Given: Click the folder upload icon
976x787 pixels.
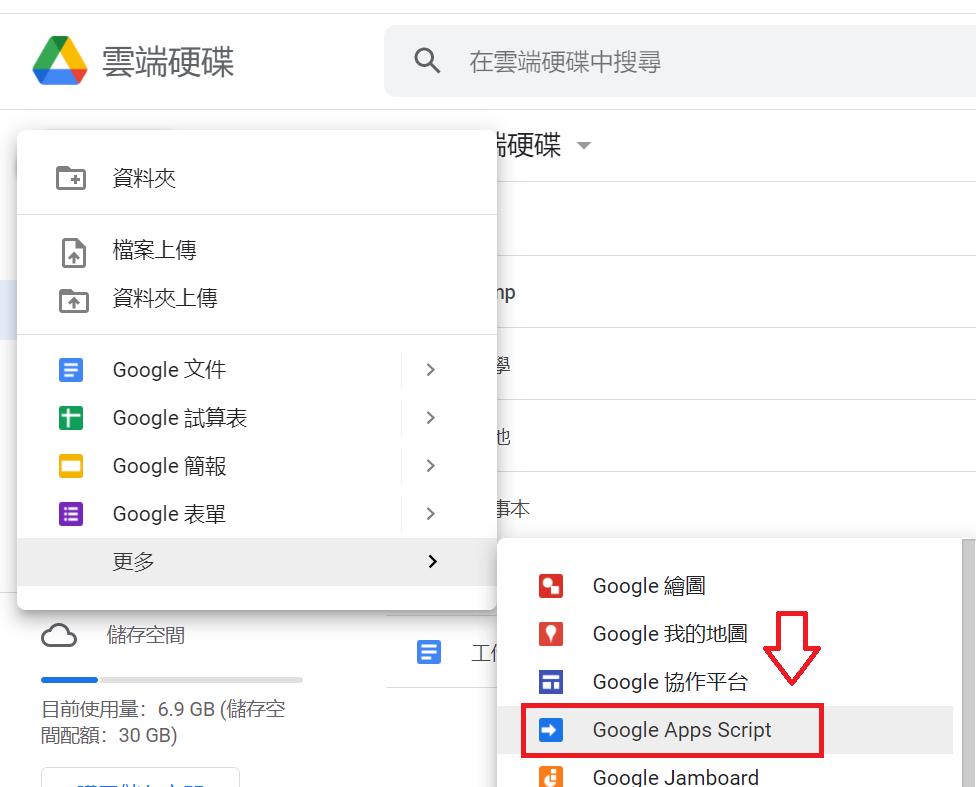Looking at the screenshot, I should pyautogui.click(x=73, y=301).
